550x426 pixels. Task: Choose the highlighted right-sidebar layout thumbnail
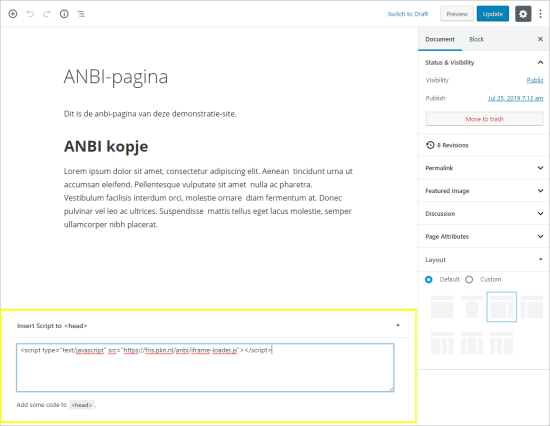(502, 307)
